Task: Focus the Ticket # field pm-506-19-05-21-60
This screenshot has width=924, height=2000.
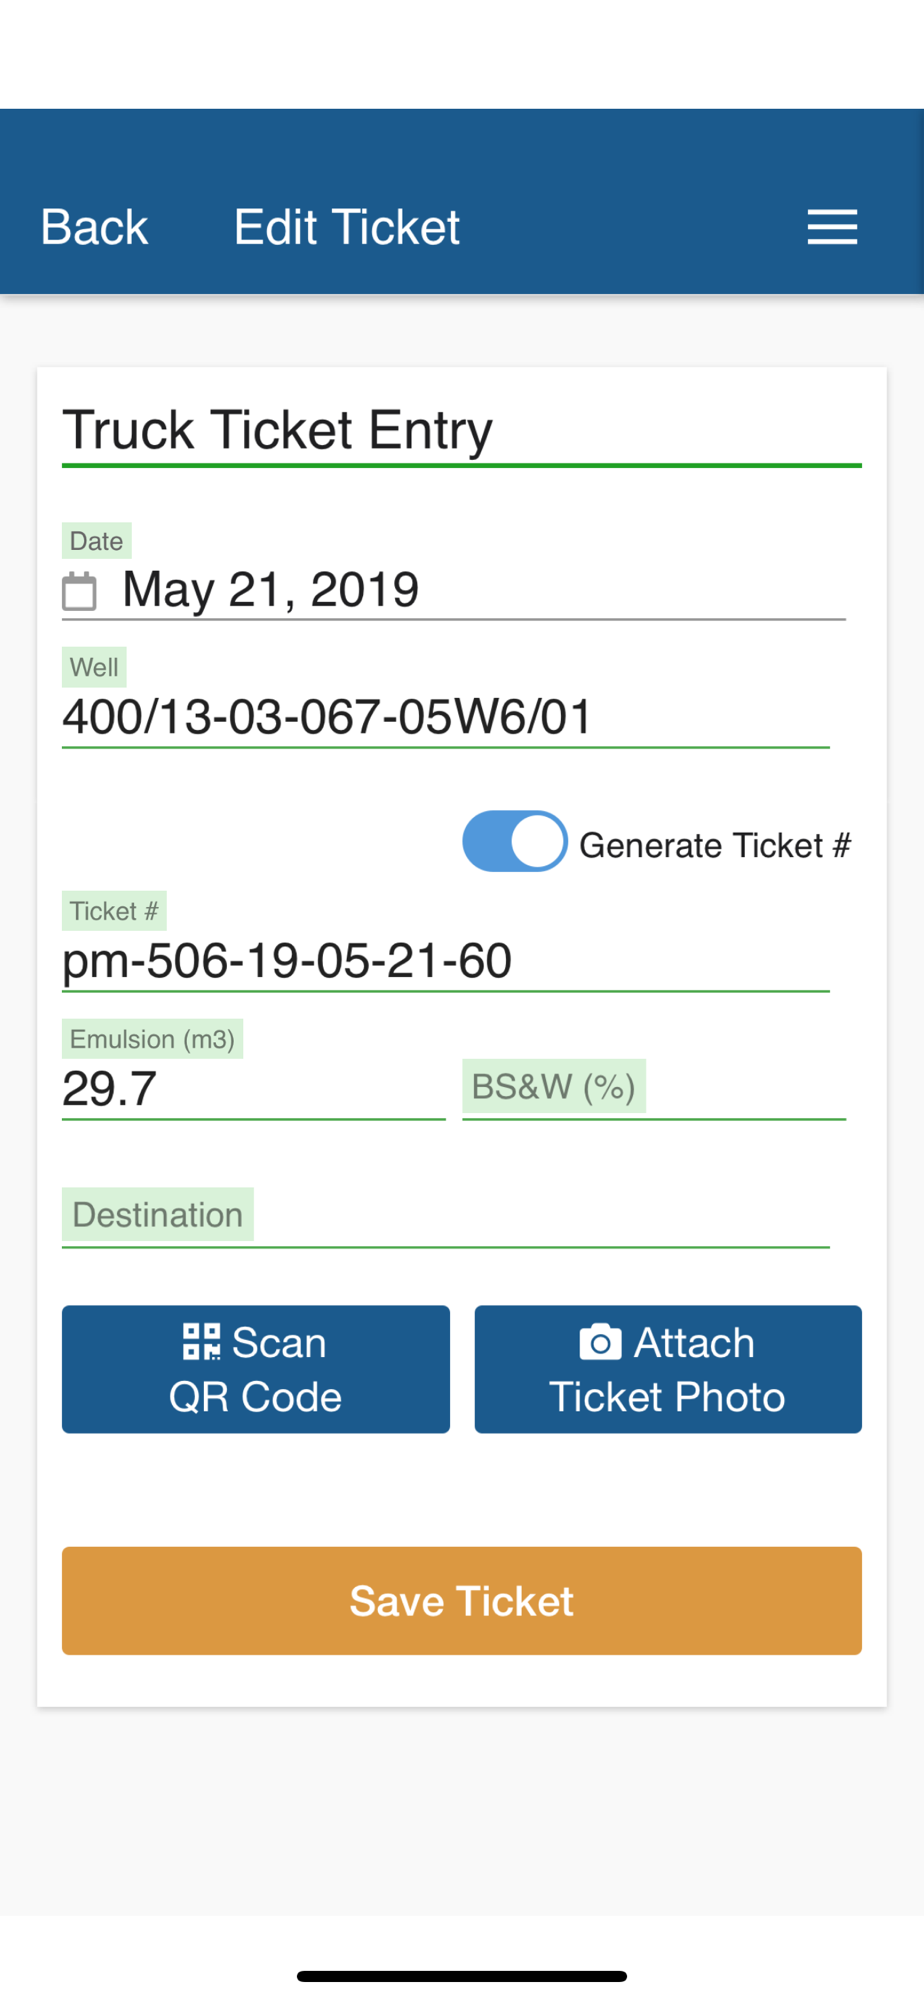Action: pyautogui.click(x=446, y=961)
